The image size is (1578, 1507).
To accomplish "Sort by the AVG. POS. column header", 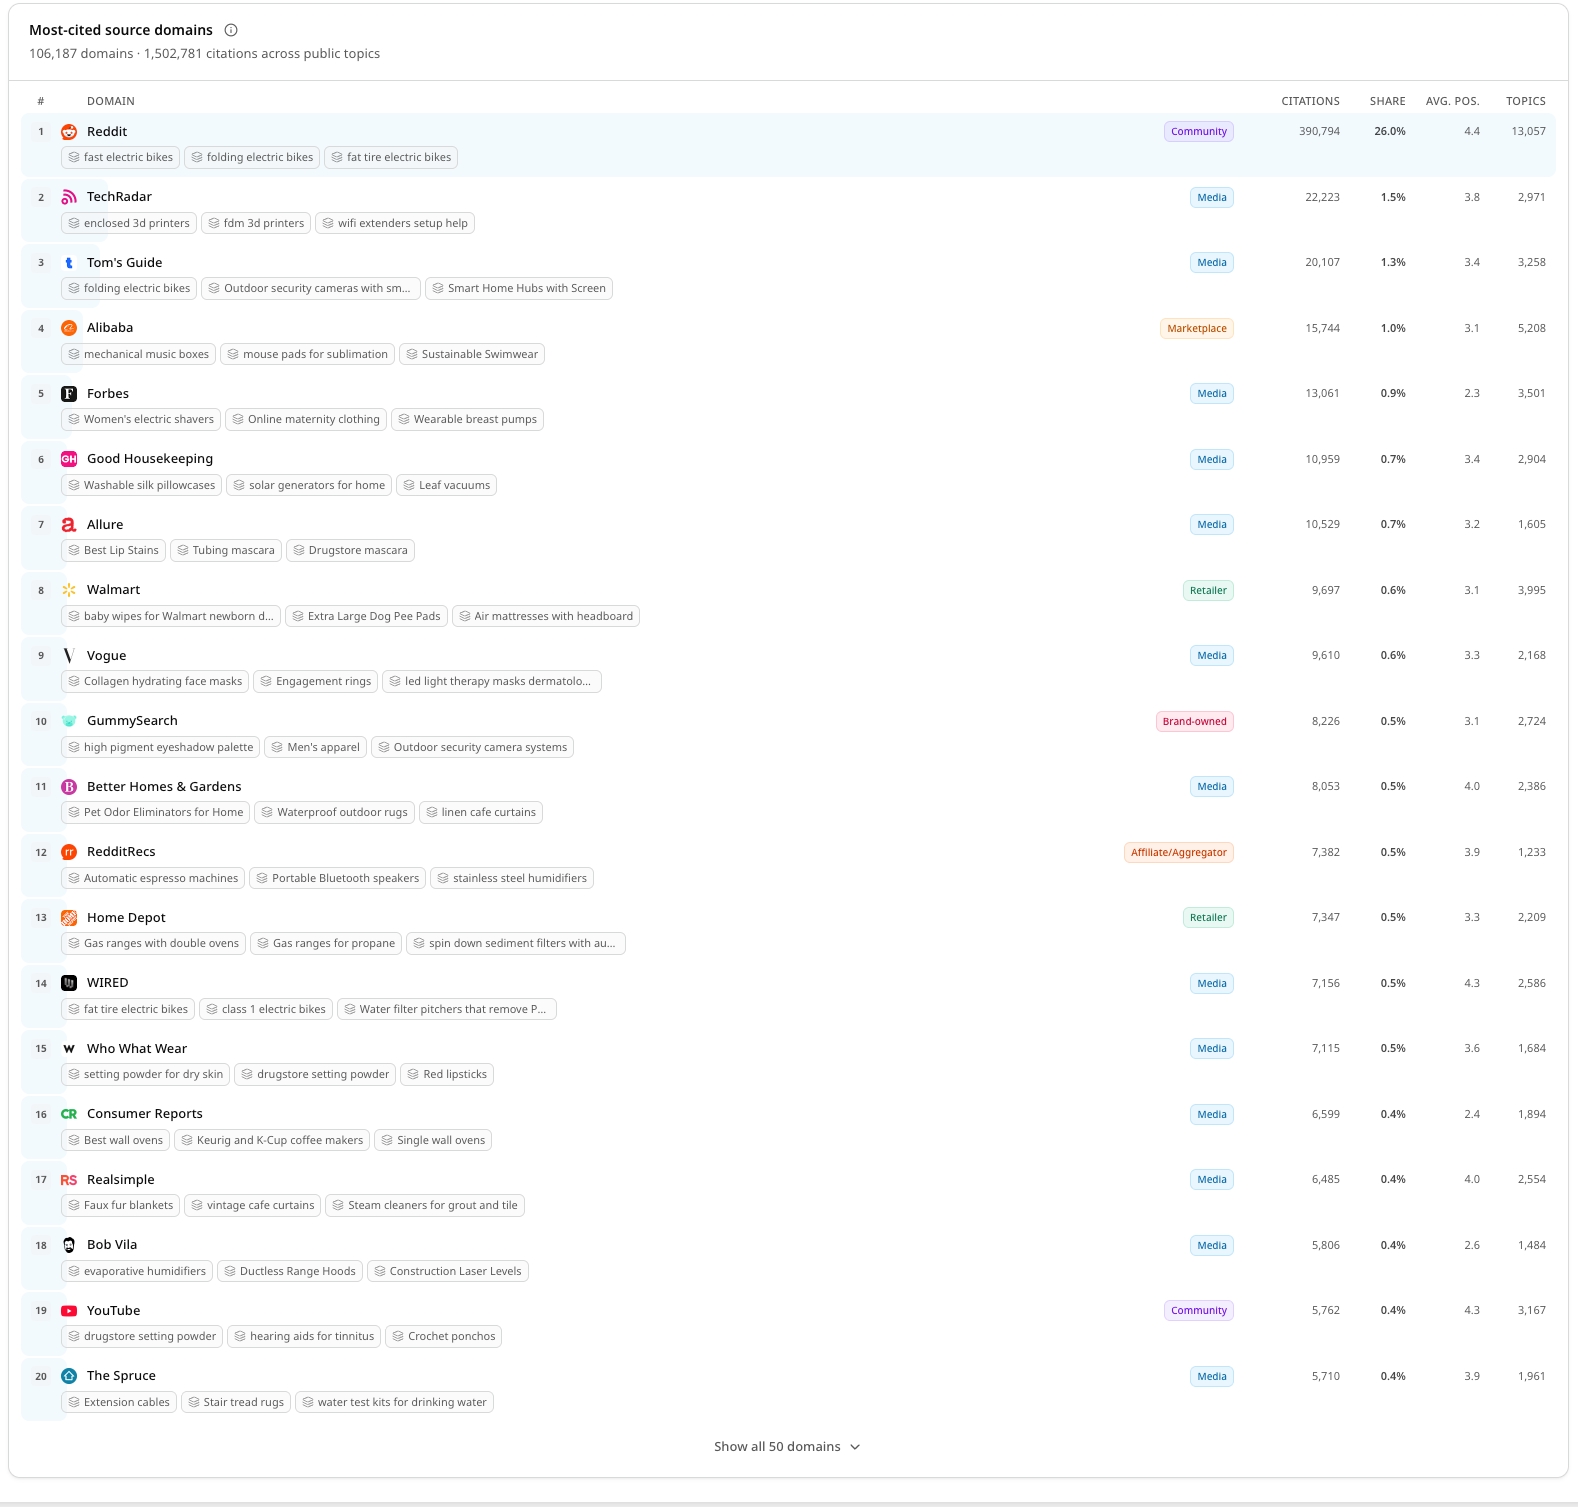I will [1452, 101].
